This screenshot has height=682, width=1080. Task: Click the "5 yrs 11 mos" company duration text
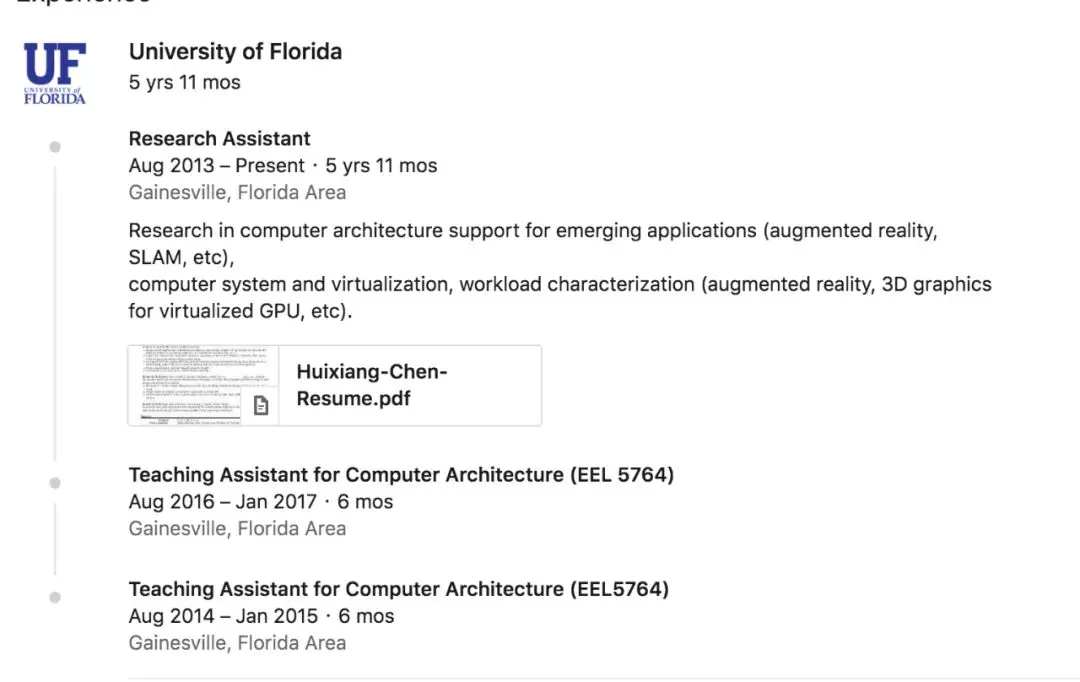pos(185,82)
